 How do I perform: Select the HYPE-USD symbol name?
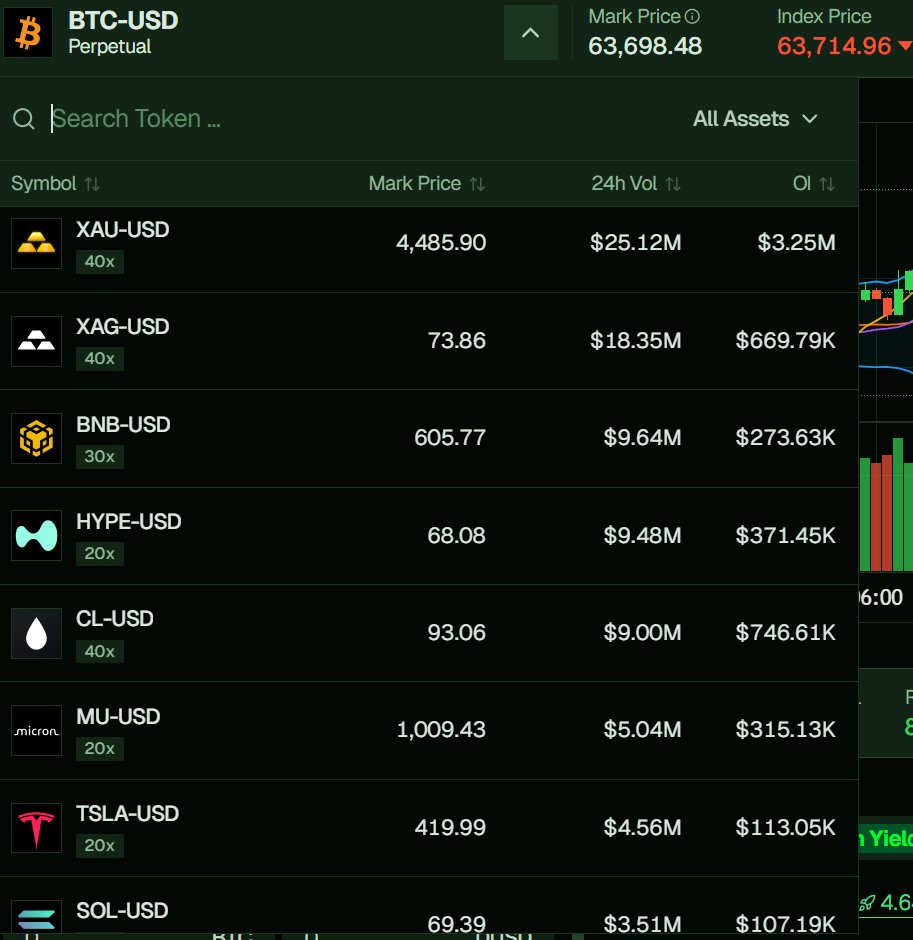tap(128, 522)
